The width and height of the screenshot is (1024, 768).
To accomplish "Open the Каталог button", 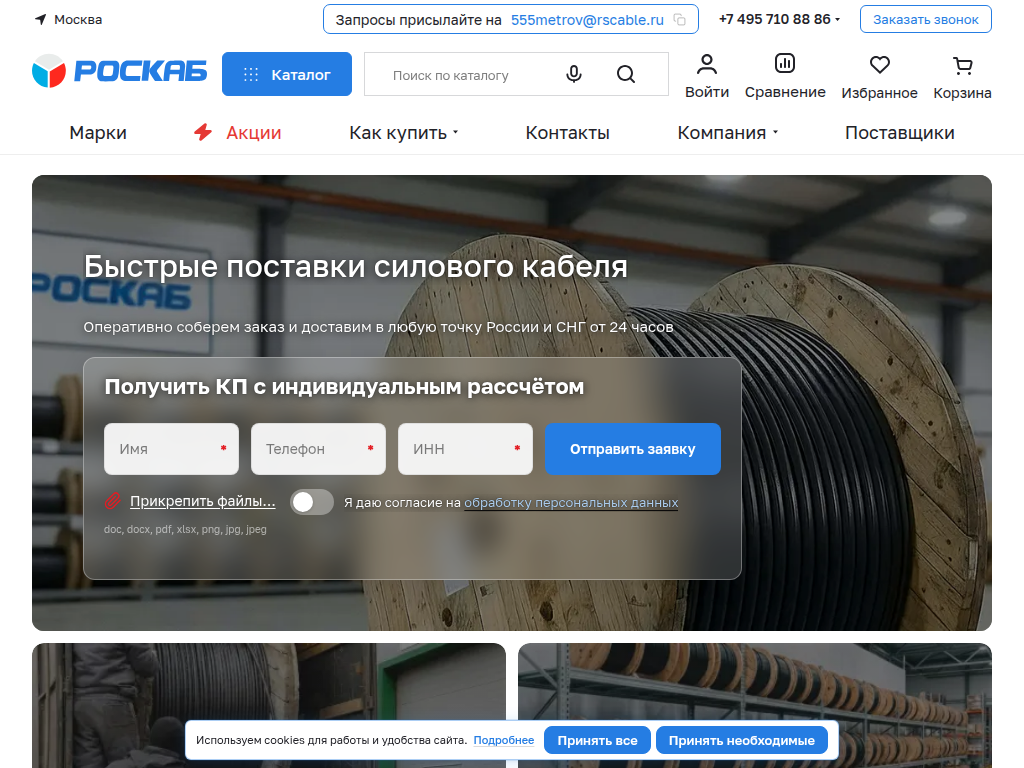I will pyautogui.click(x=287, y=74).
